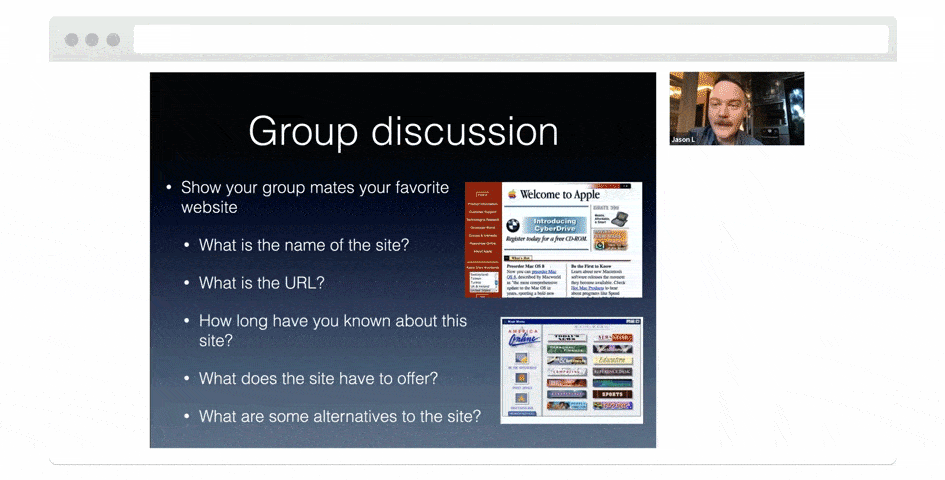Click the 'What is the name of the site?' bullet
This screenshot has height=480, width=945.
coord(304,245)
